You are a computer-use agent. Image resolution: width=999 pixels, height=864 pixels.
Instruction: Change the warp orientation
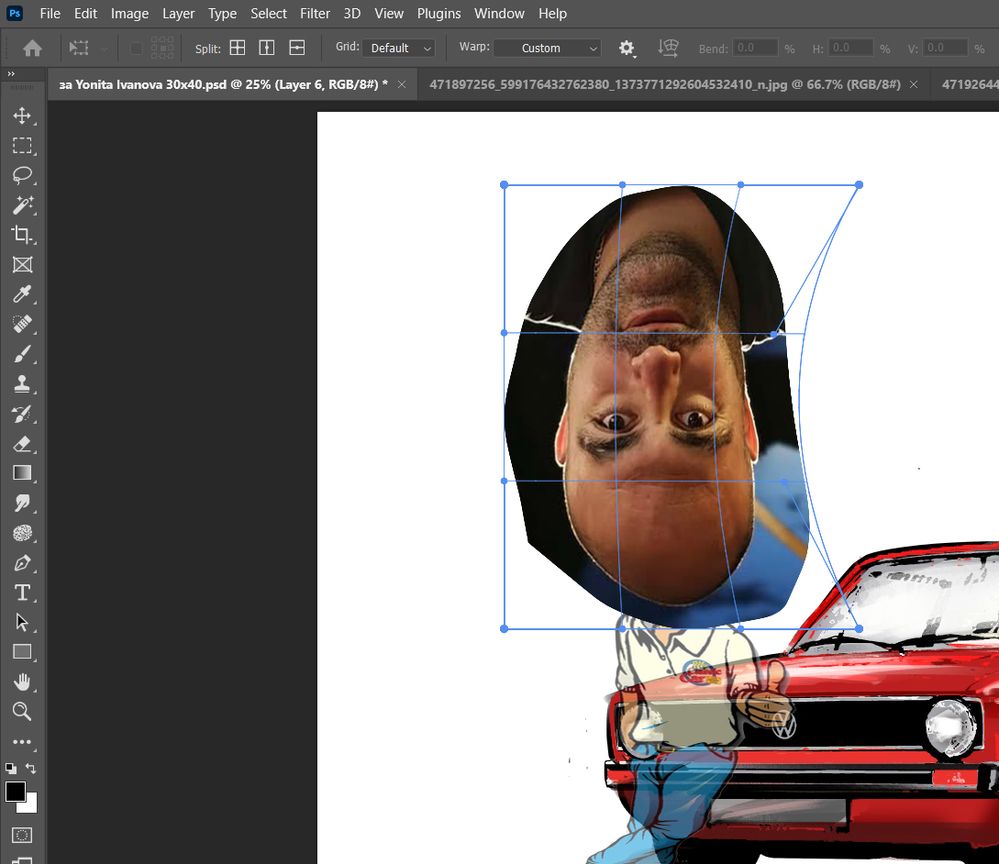click(x=668, y=48)
